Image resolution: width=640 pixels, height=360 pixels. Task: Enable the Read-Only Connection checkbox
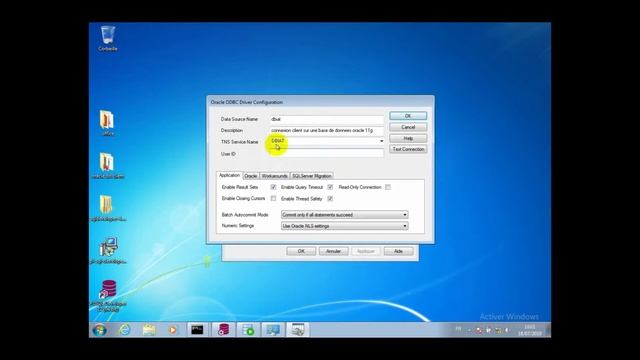click(x=388, y=187)
